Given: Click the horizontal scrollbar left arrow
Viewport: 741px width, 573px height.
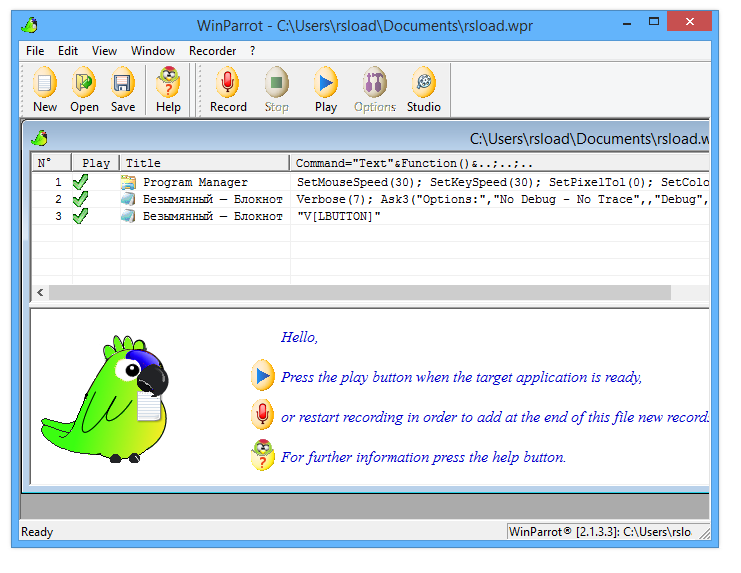Looking at the screenshot, I should tap(40, 292).
